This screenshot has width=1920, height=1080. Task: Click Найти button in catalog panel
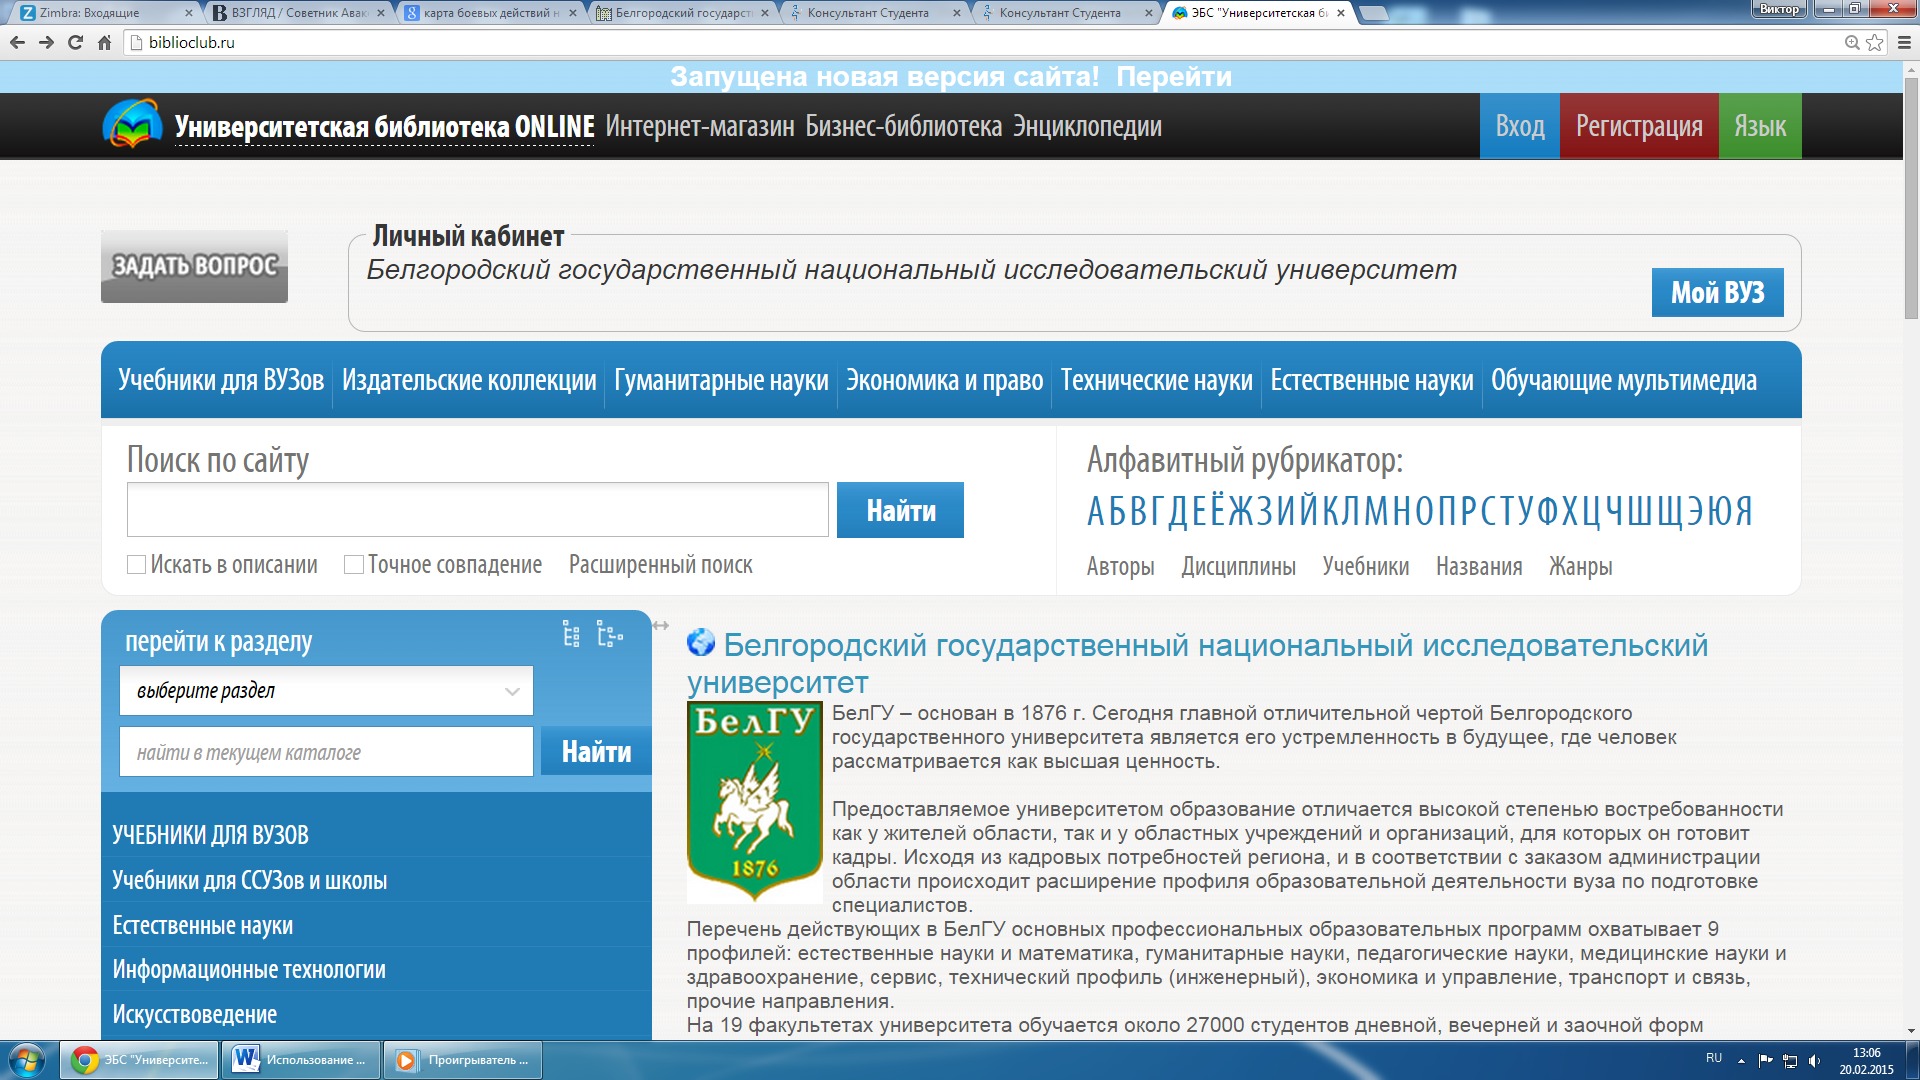[x=596, y=751]
